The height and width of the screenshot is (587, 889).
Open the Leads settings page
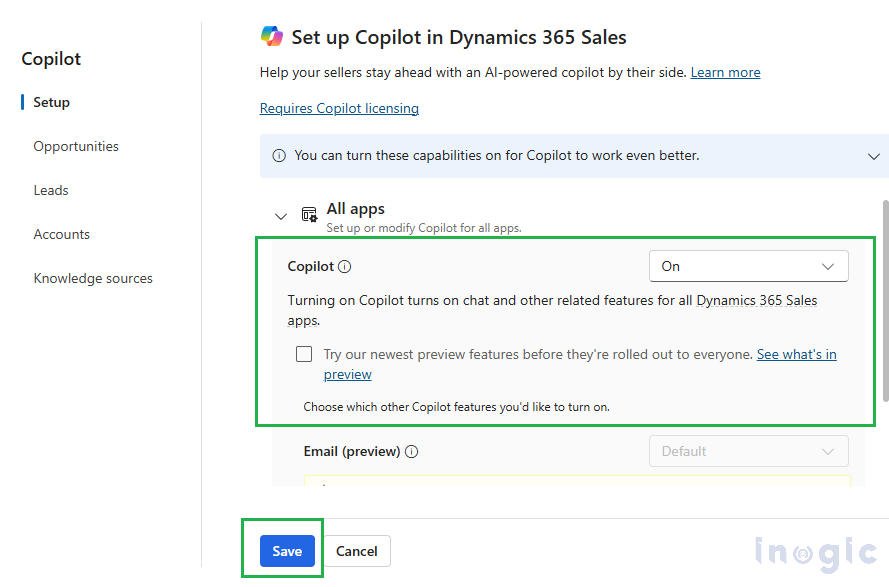[51, 190]
